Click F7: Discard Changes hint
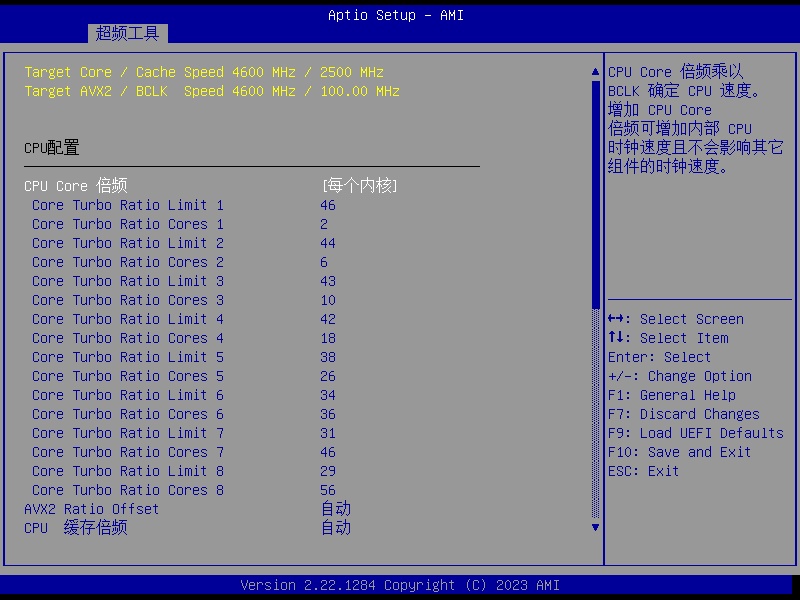This screenshot has height=600, width=800. point(683,414)
